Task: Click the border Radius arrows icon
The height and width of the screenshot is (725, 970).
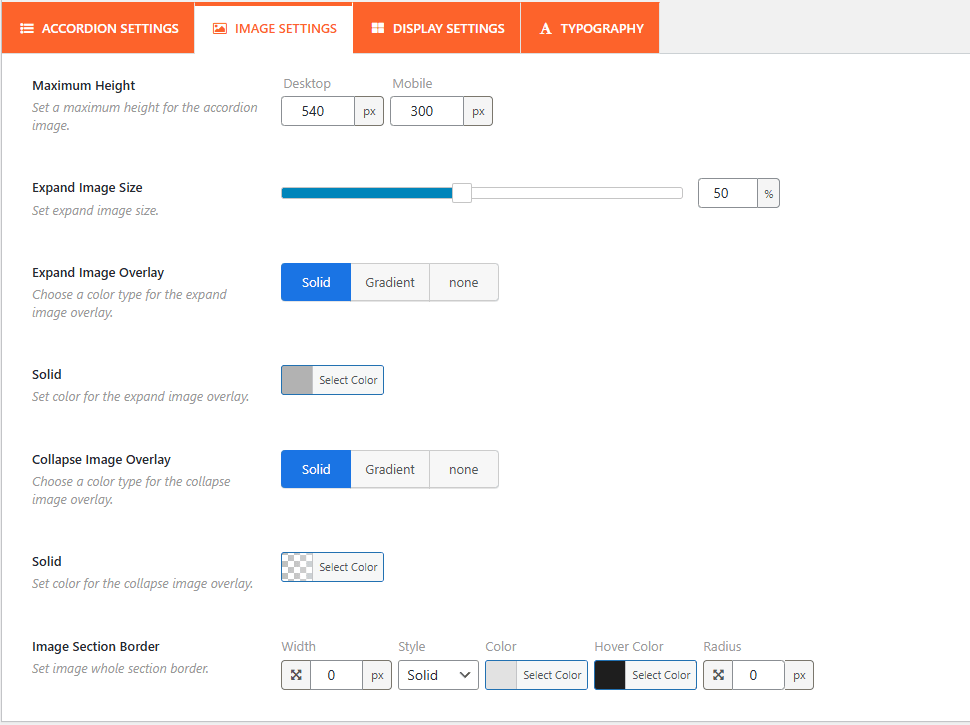Action: (718, 675)
